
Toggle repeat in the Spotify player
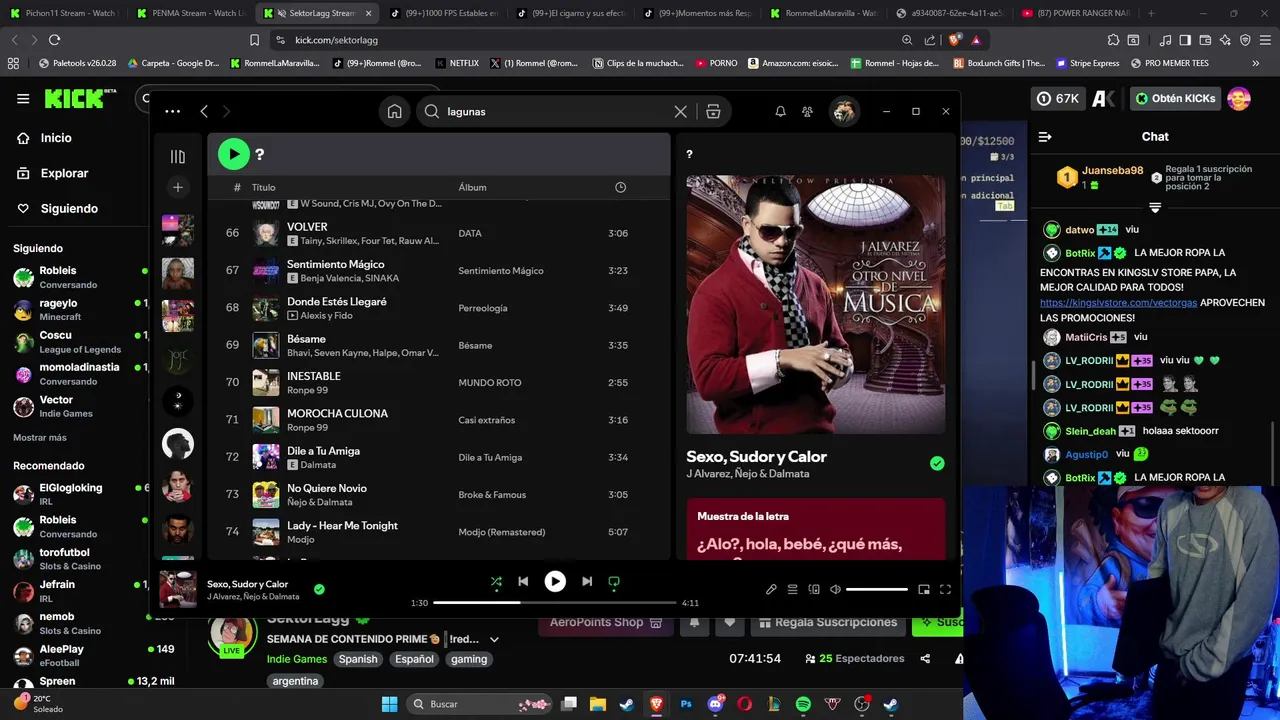[614, 581]
